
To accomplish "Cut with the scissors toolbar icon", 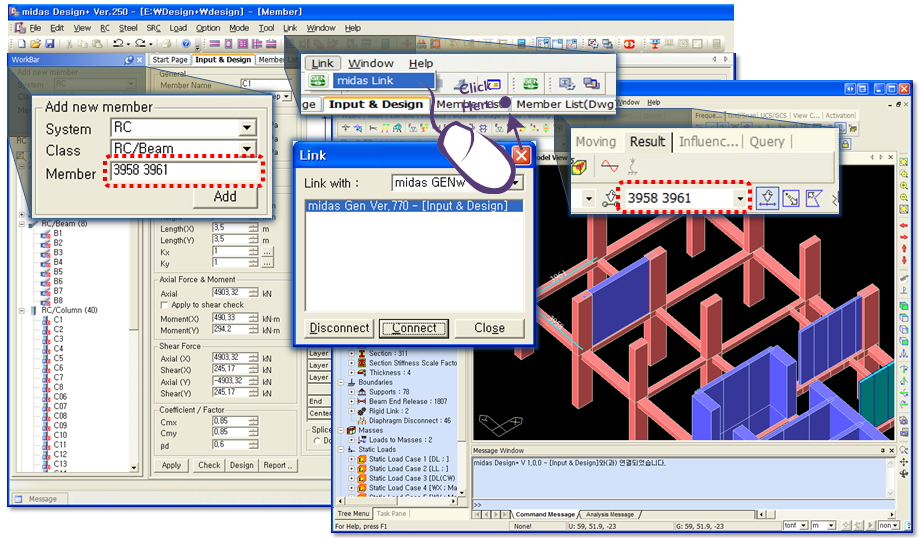I will point(69,43).
